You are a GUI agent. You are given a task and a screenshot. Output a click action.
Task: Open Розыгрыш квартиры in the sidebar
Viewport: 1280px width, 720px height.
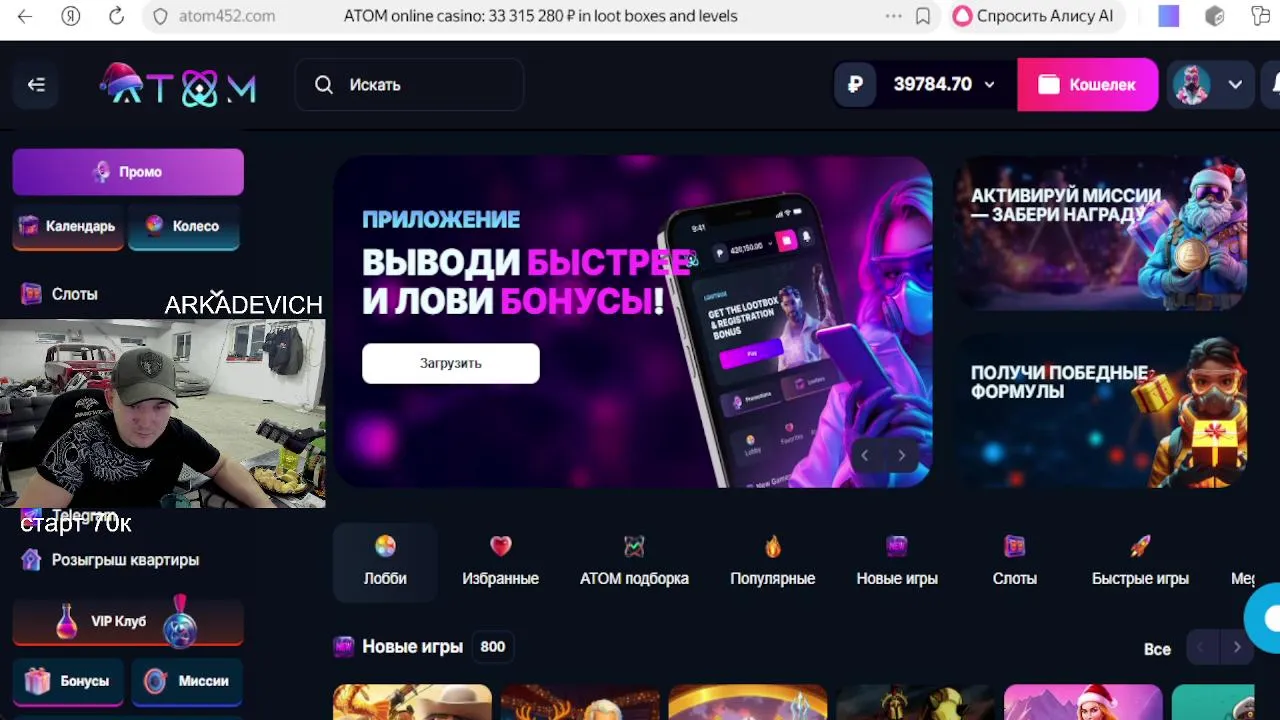111,560
